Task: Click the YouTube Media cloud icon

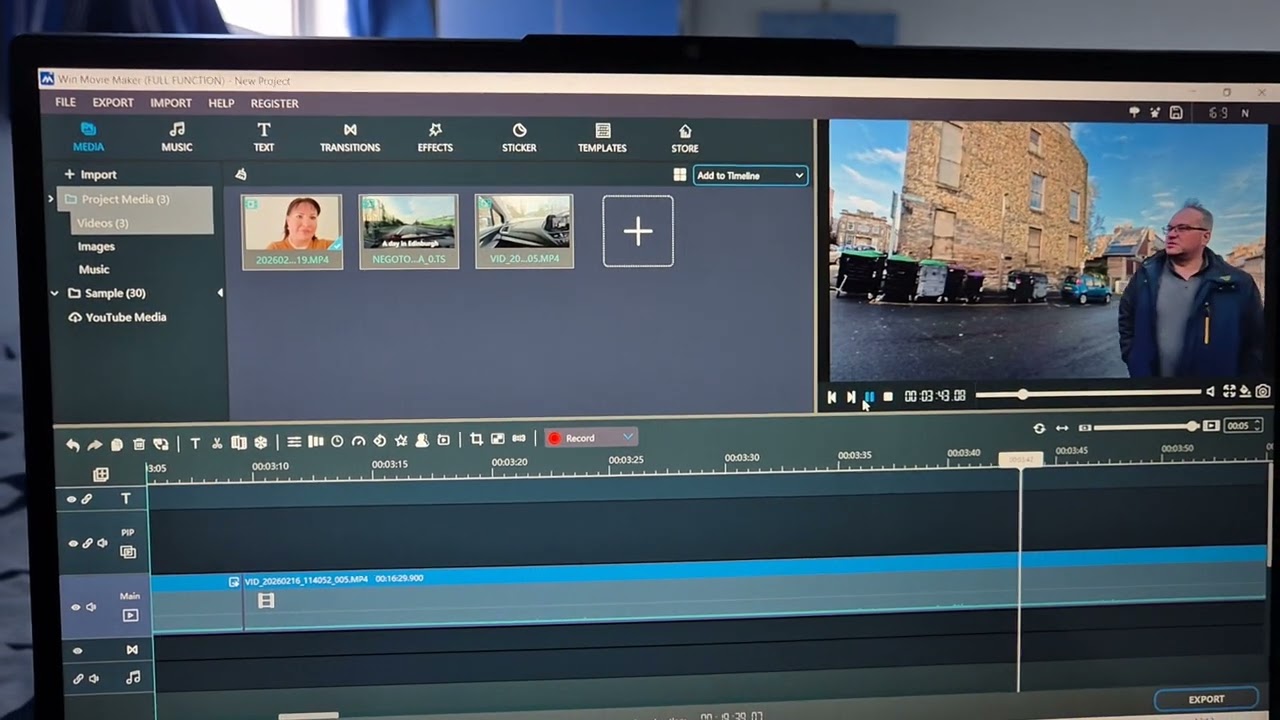Action: point(75,317)
